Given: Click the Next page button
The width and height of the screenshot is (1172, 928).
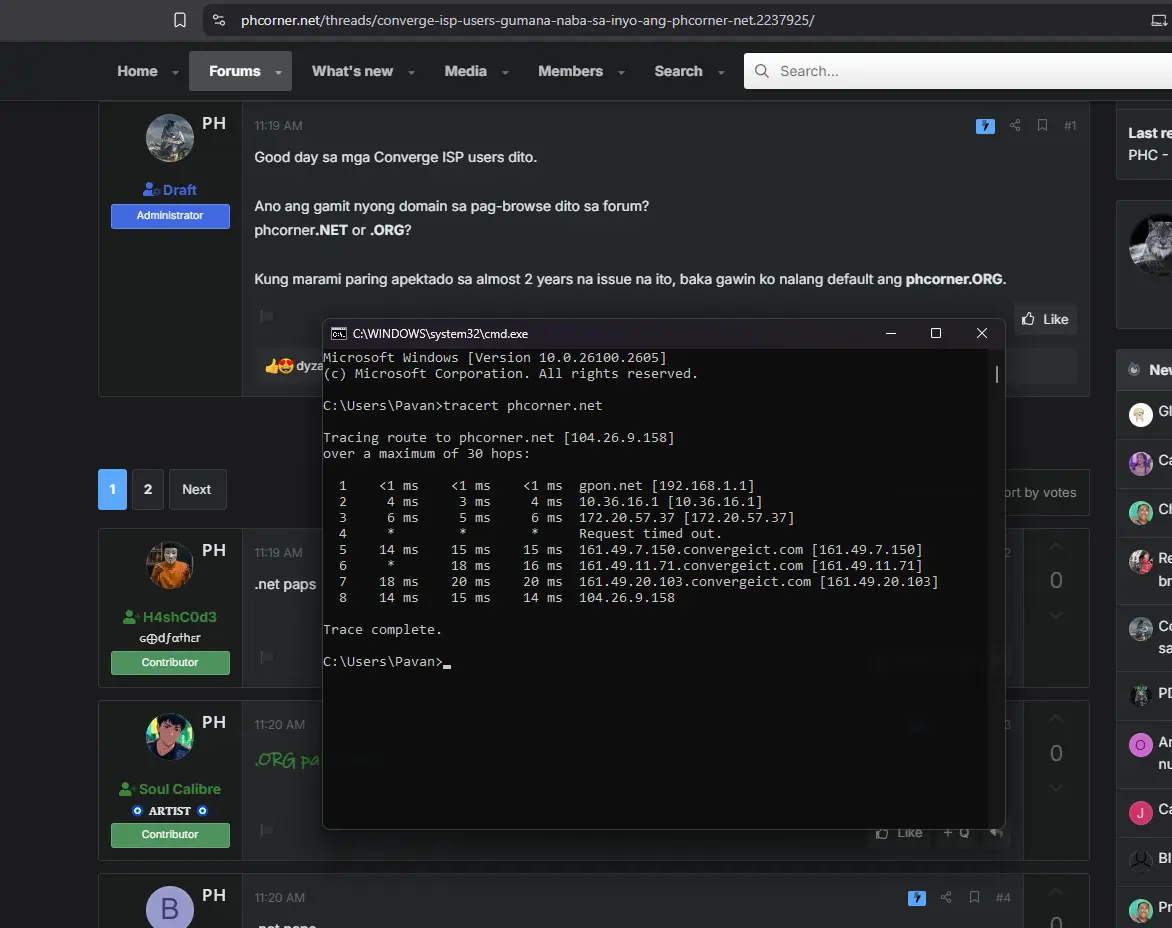Looking at the screenshot, I should pyautogui.click(x=197, y=489).
